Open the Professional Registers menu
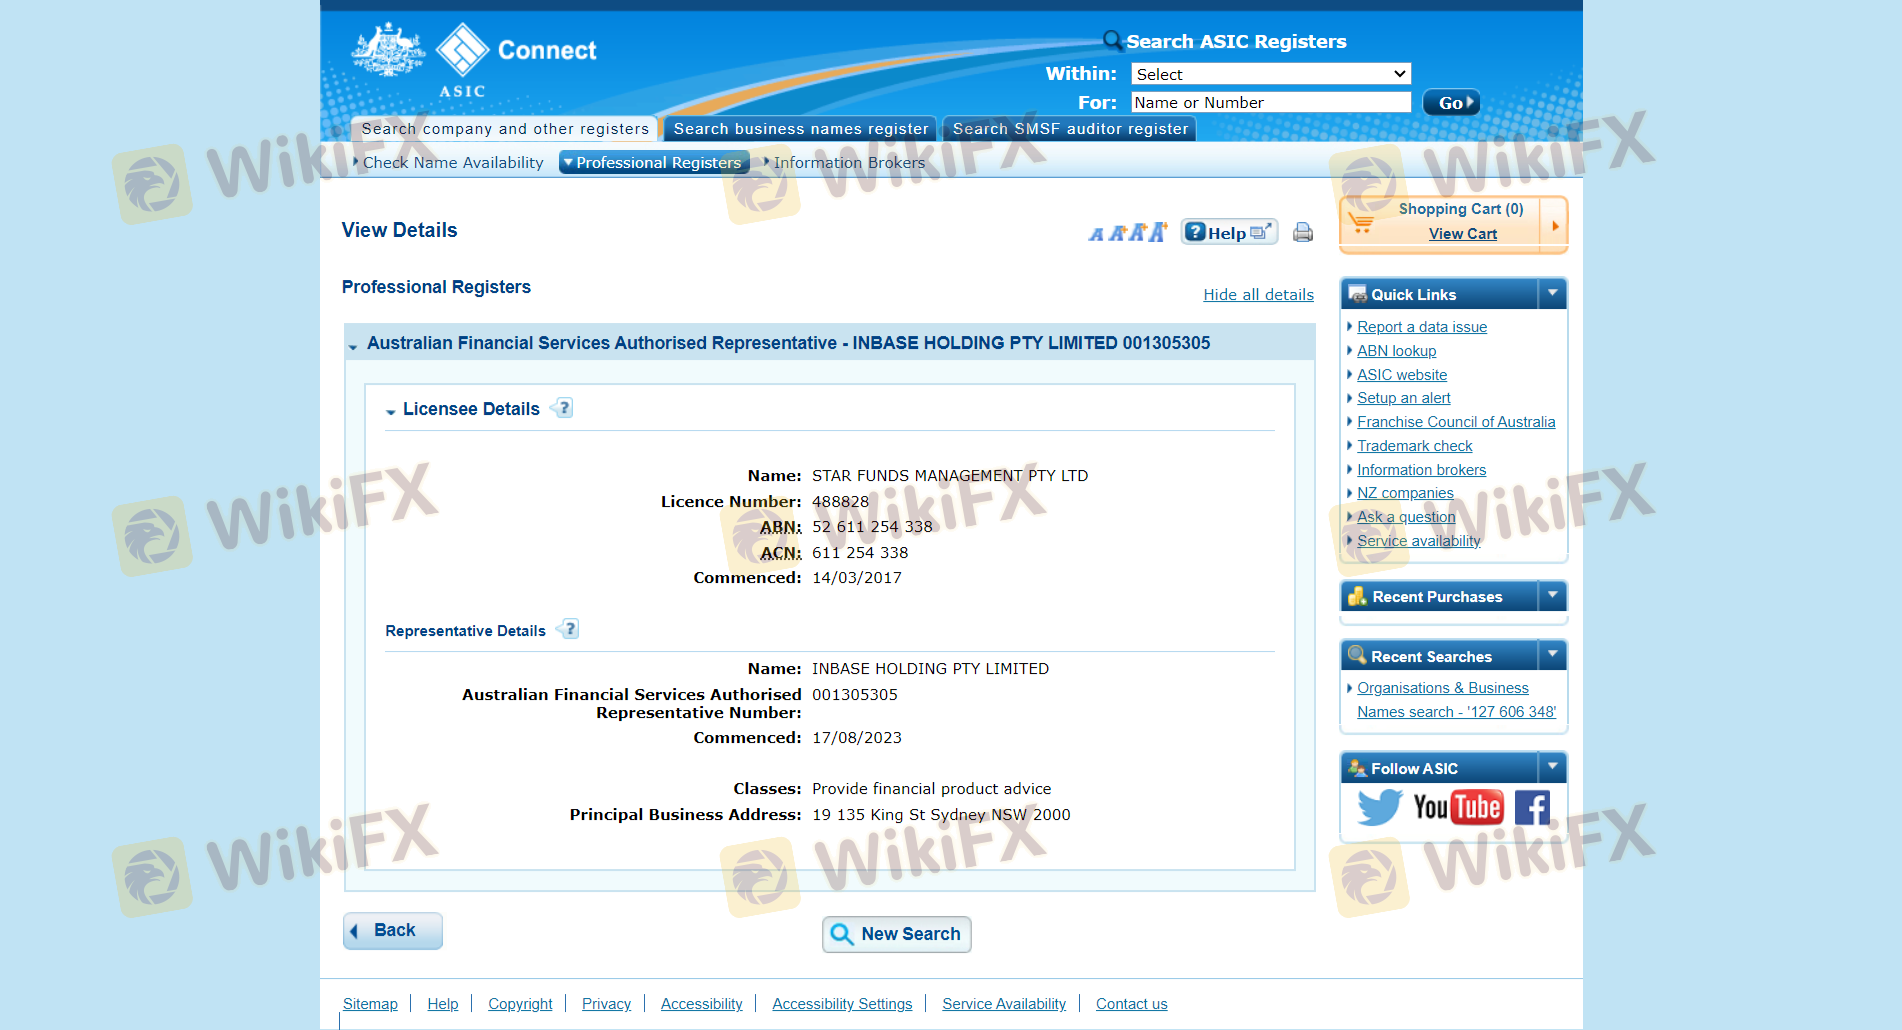1902x1030 pixels. [x=655, y=163]
